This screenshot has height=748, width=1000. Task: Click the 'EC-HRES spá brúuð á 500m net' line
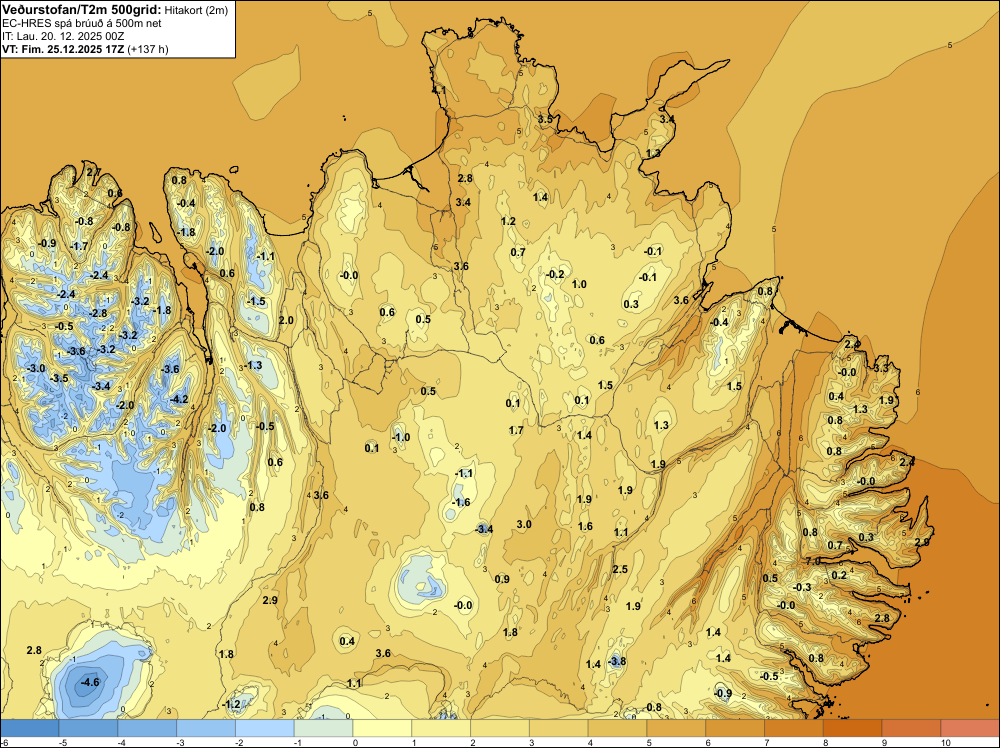pos(82,24)
